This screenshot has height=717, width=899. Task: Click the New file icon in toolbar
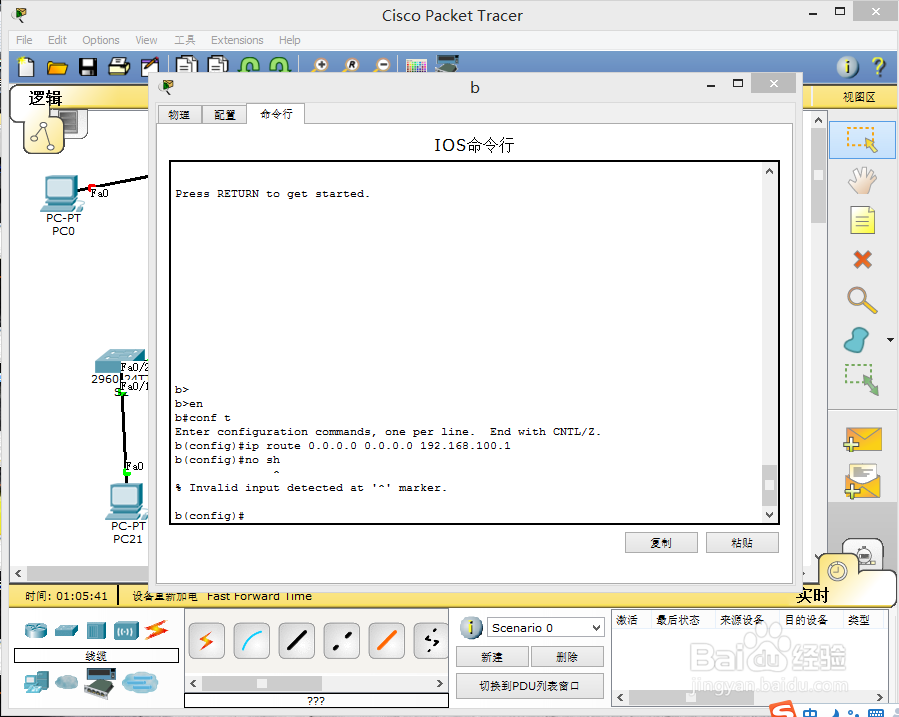tap(25, 66)
